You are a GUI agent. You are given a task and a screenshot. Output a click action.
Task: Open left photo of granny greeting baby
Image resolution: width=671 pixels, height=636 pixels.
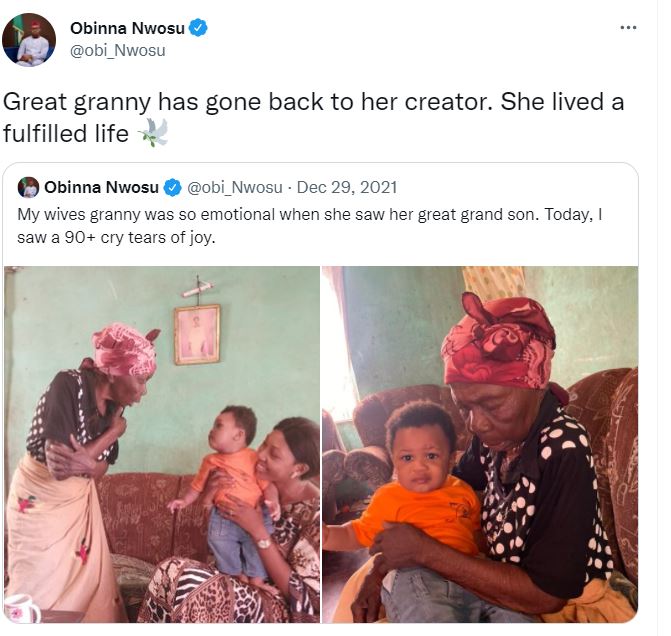162,444
